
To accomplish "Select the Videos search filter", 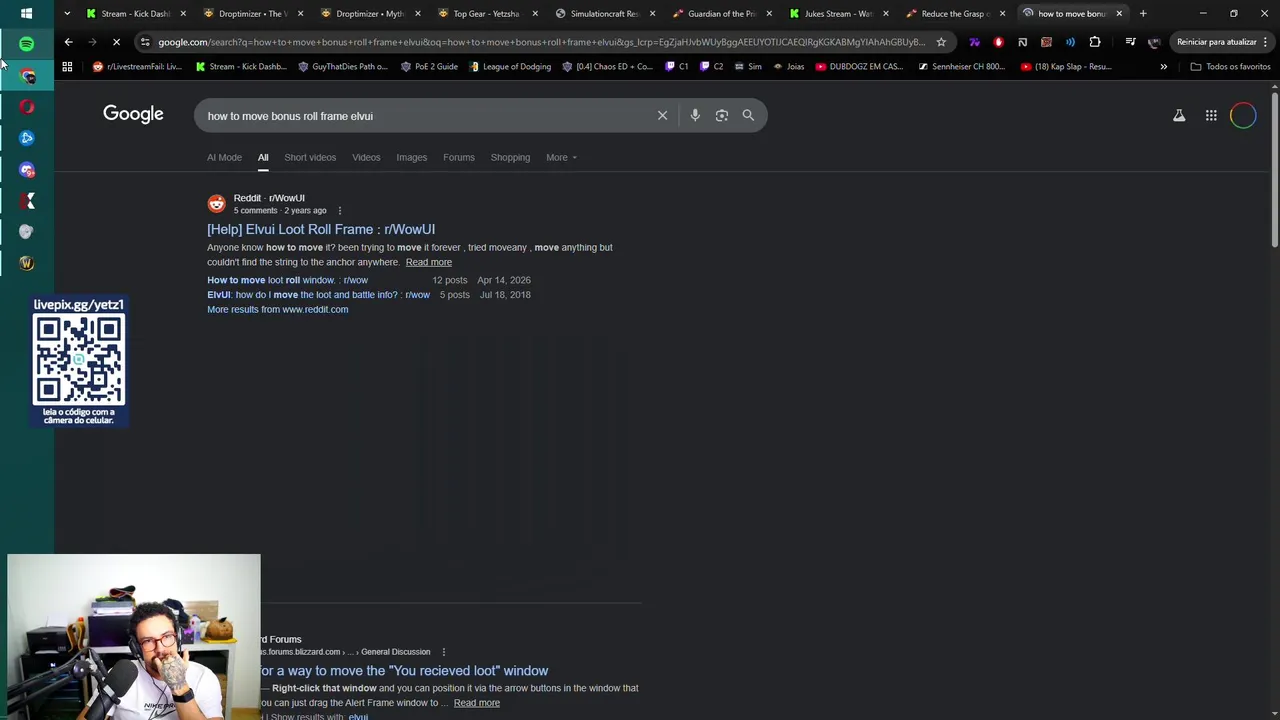I will pos(366,157).
